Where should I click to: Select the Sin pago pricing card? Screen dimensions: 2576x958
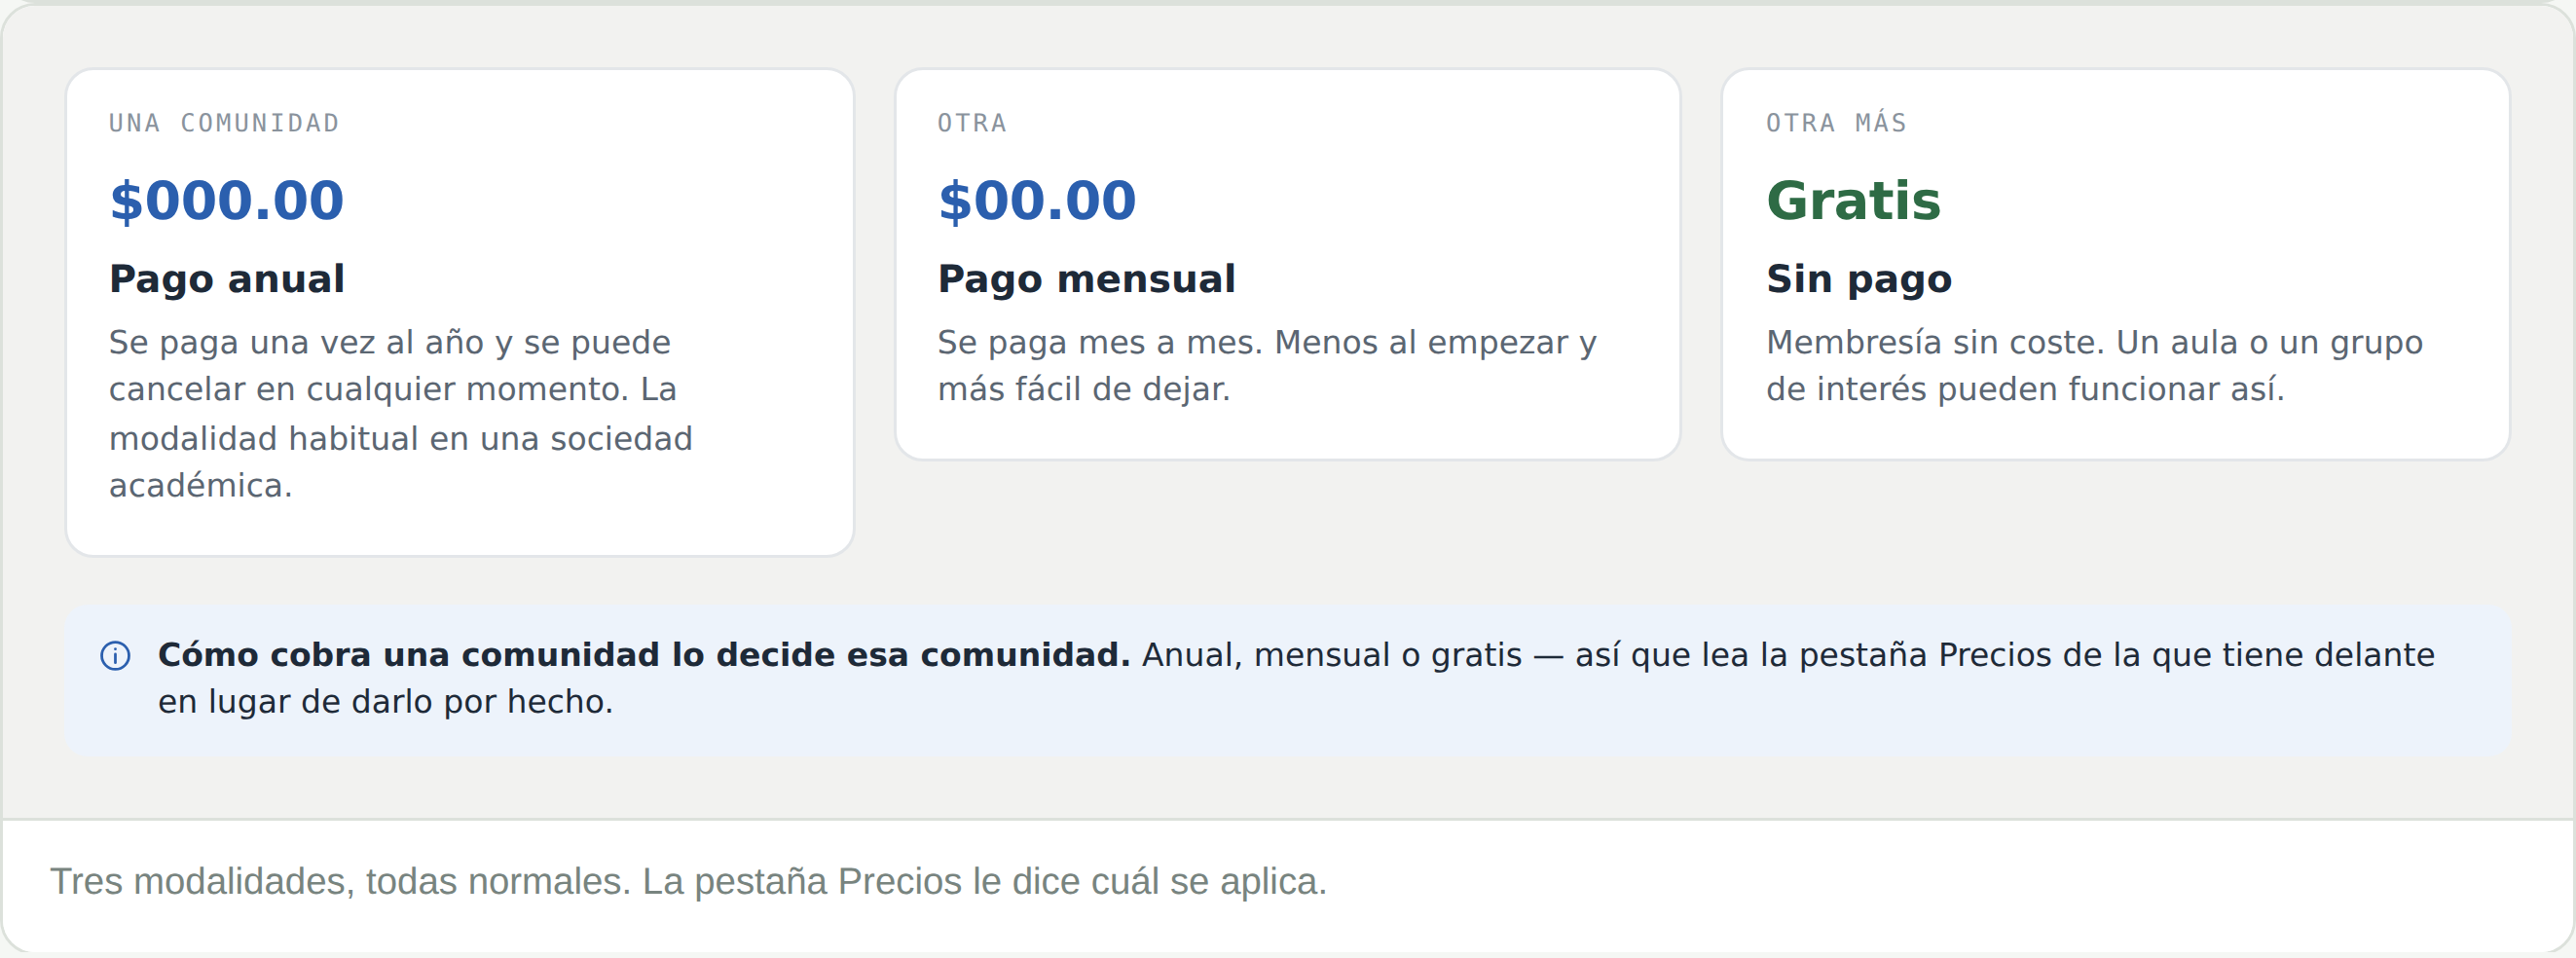point(2115,264)
